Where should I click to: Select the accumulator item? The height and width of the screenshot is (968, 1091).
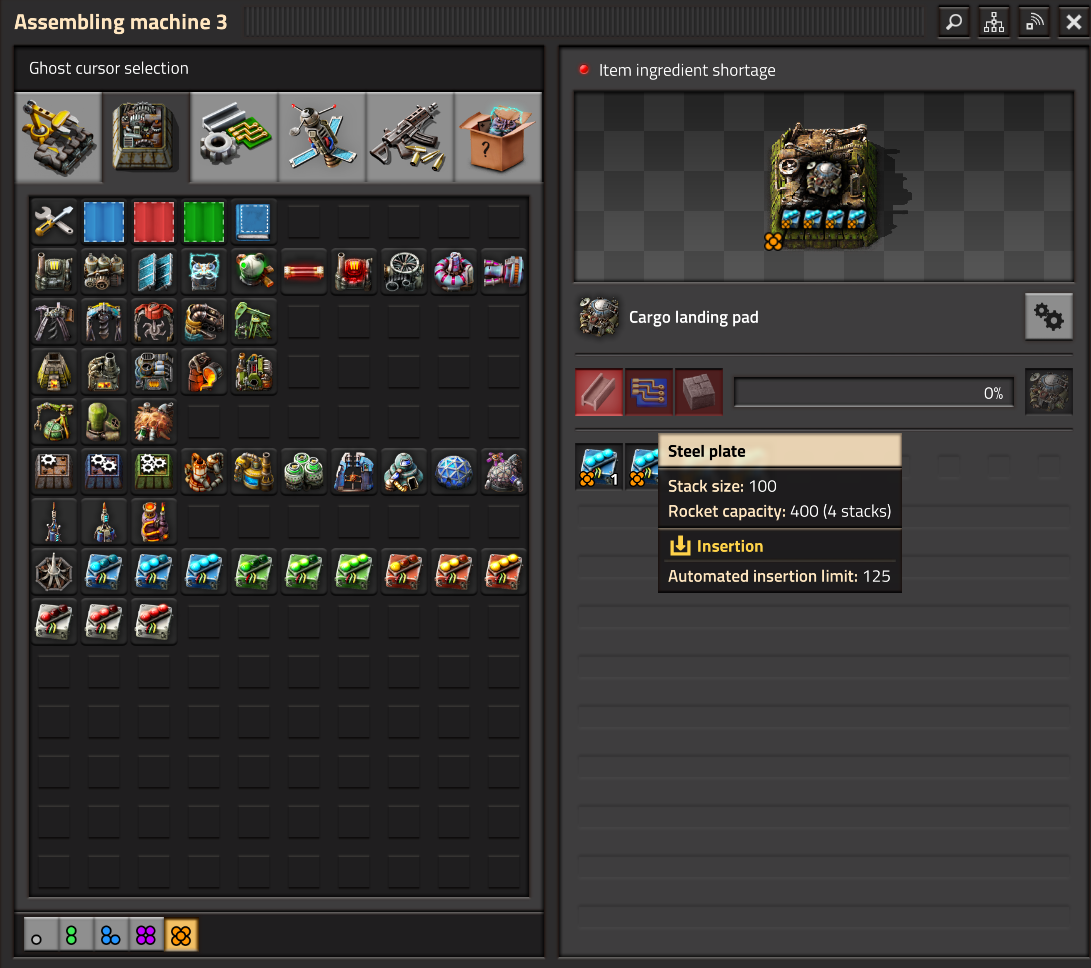click(x=204, y=271)
